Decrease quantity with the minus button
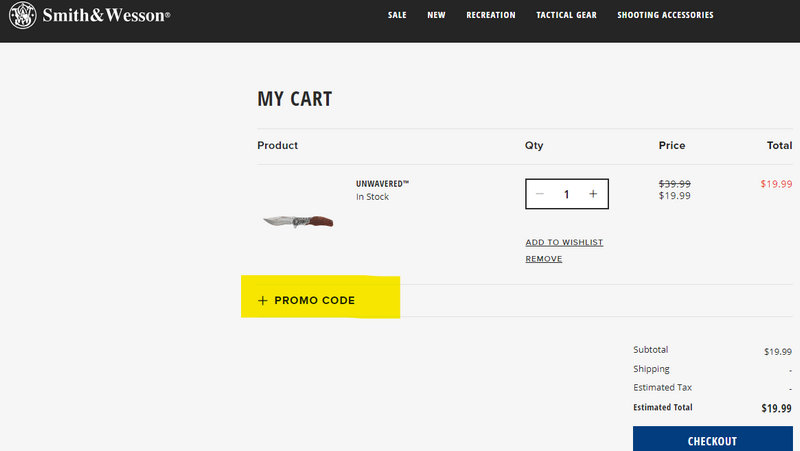The height and width of the screenshot is (451, 800). coord(540,194)
